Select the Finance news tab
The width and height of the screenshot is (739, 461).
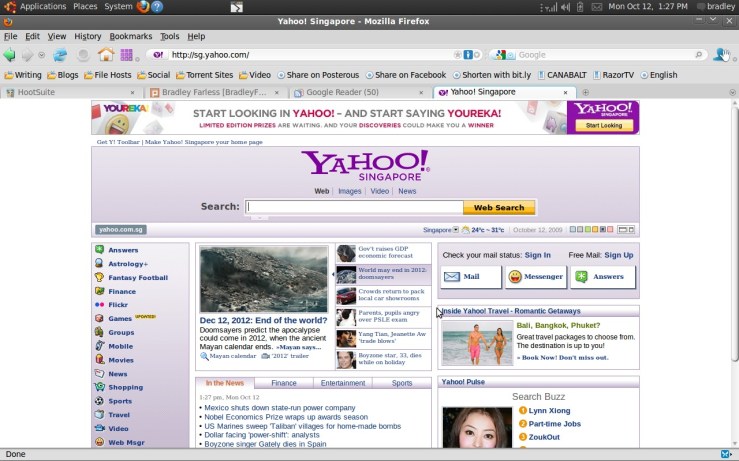click(284, 383)
